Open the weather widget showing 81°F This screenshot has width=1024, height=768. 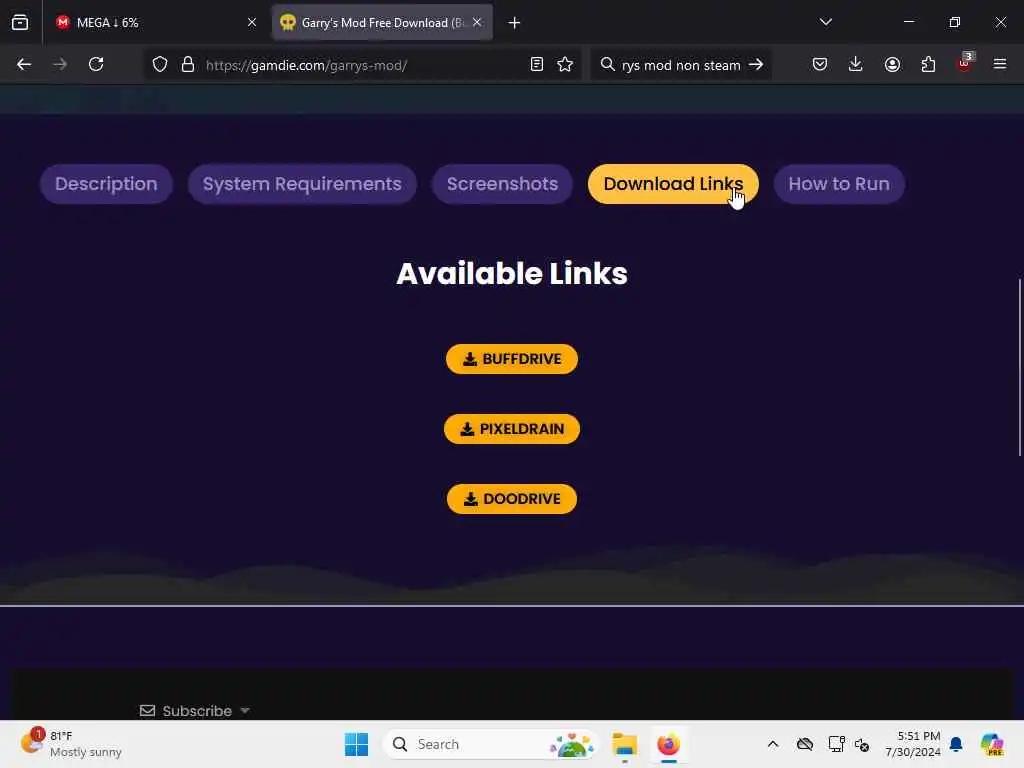point(71,744)
